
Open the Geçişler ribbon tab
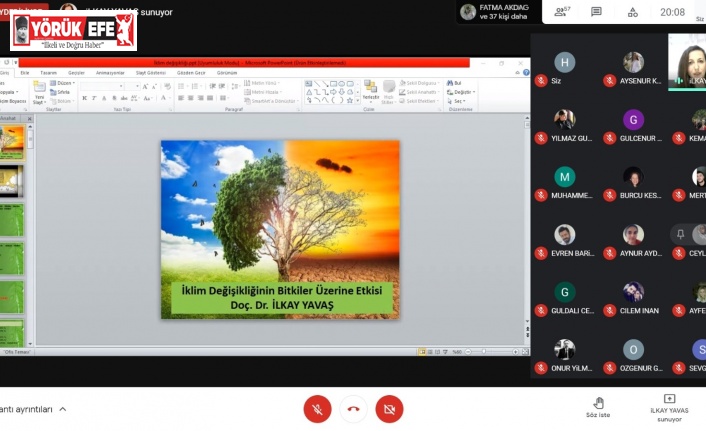pyautogui.click(x=76, y=73)
